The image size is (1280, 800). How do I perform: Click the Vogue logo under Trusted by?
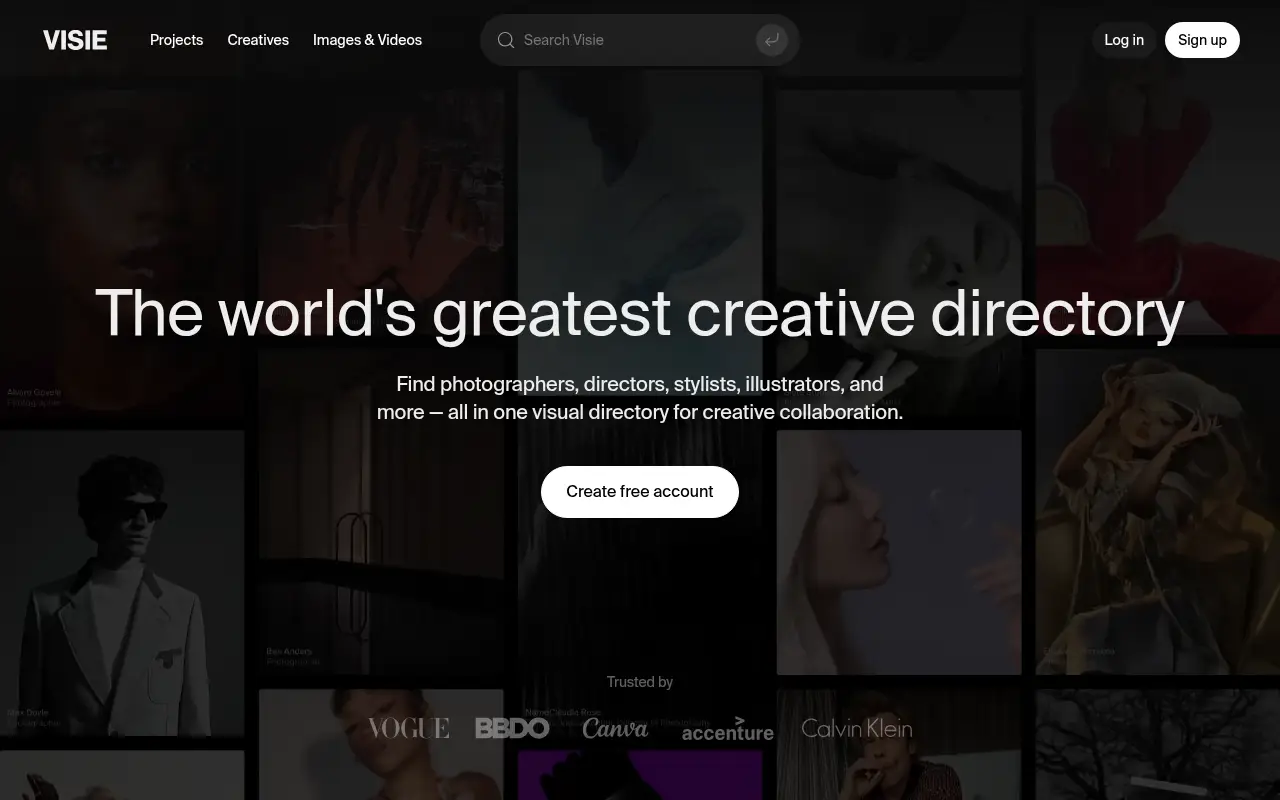coord(408,728)
